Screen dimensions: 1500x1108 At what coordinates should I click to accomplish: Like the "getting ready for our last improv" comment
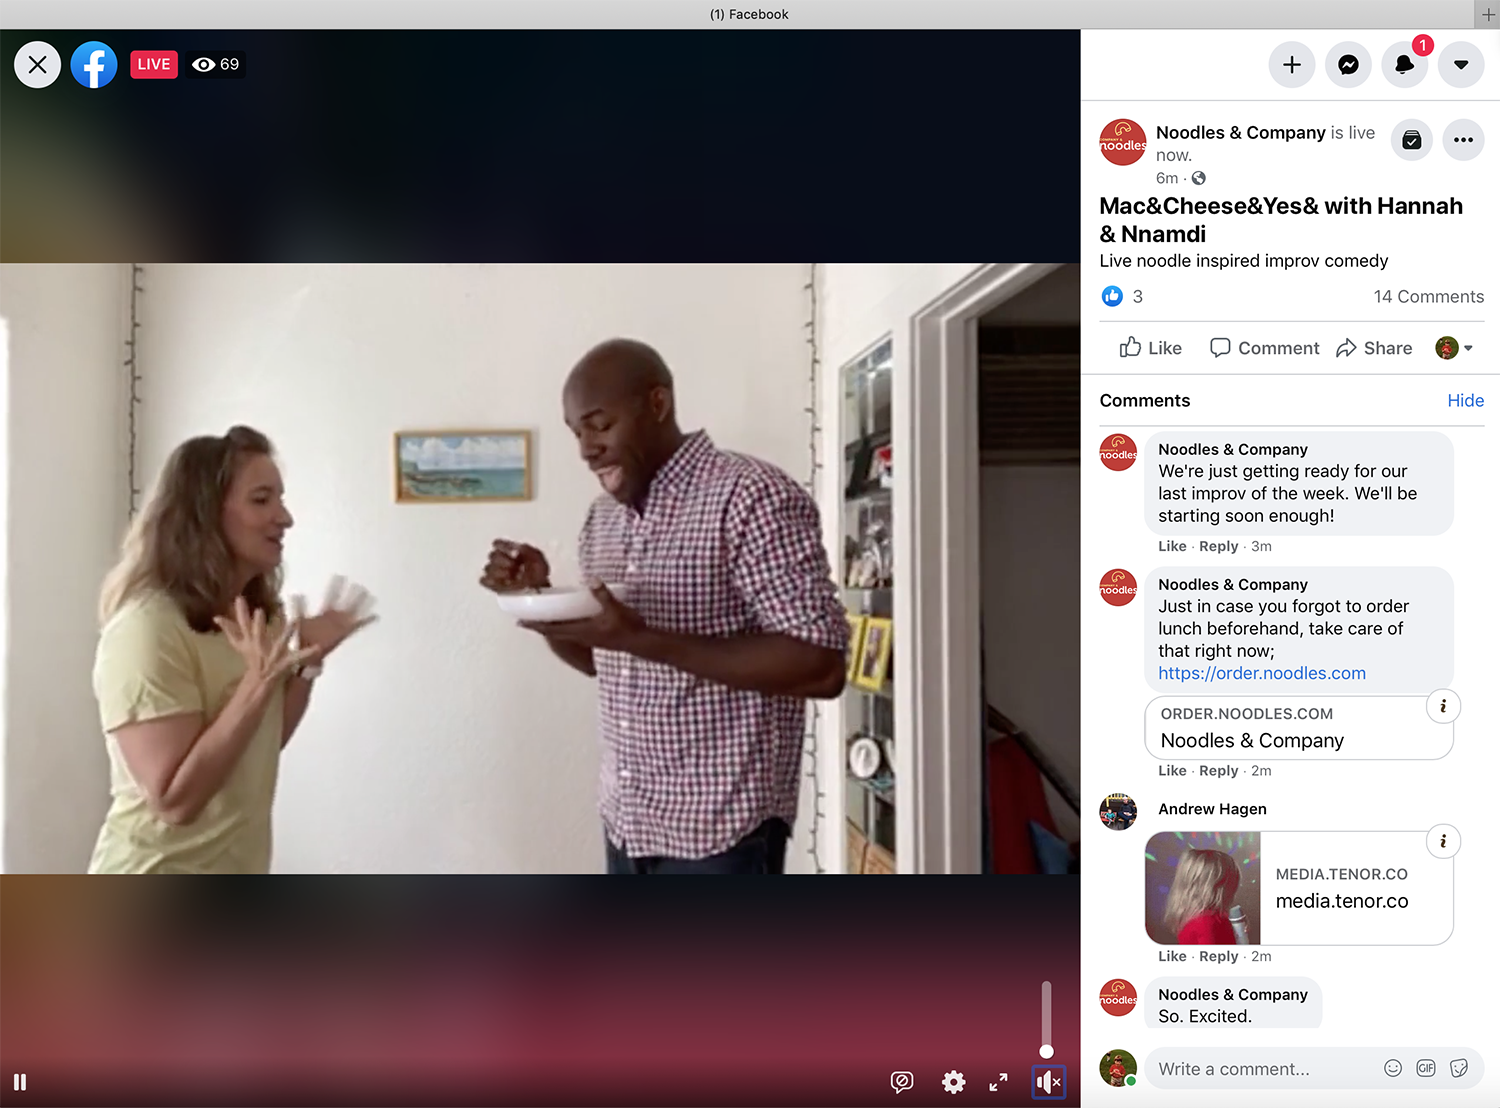point(1172,546)
